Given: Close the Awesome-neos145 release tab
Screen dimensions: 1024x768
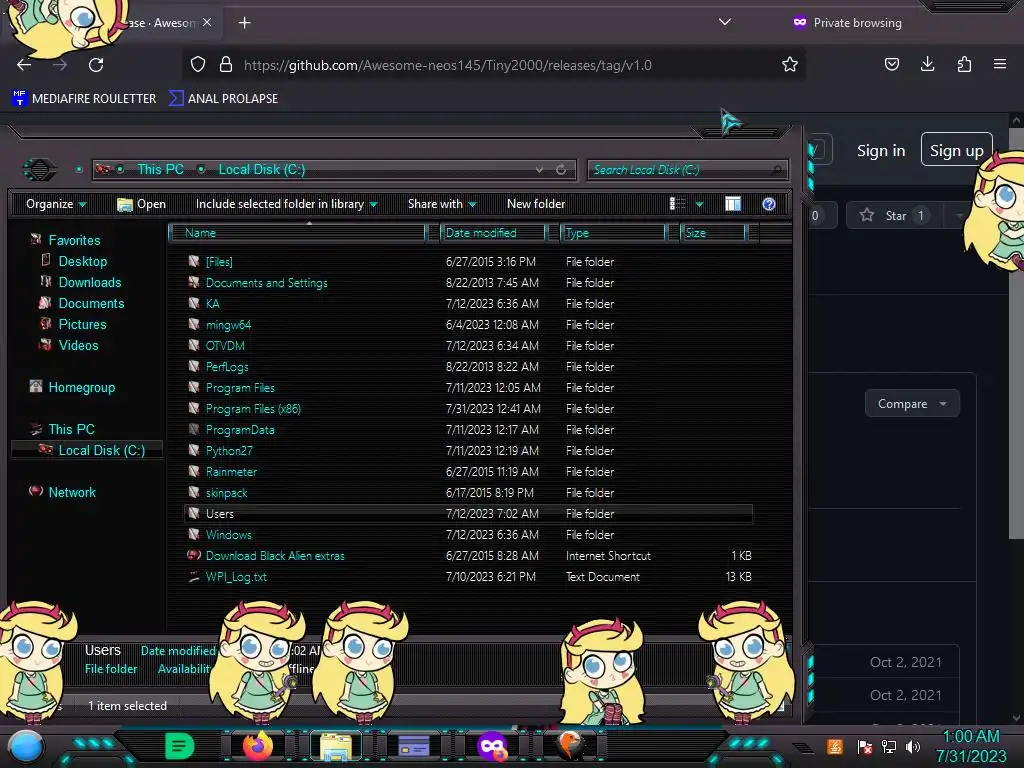Looking at the screenshot, I should pos(207,22).
